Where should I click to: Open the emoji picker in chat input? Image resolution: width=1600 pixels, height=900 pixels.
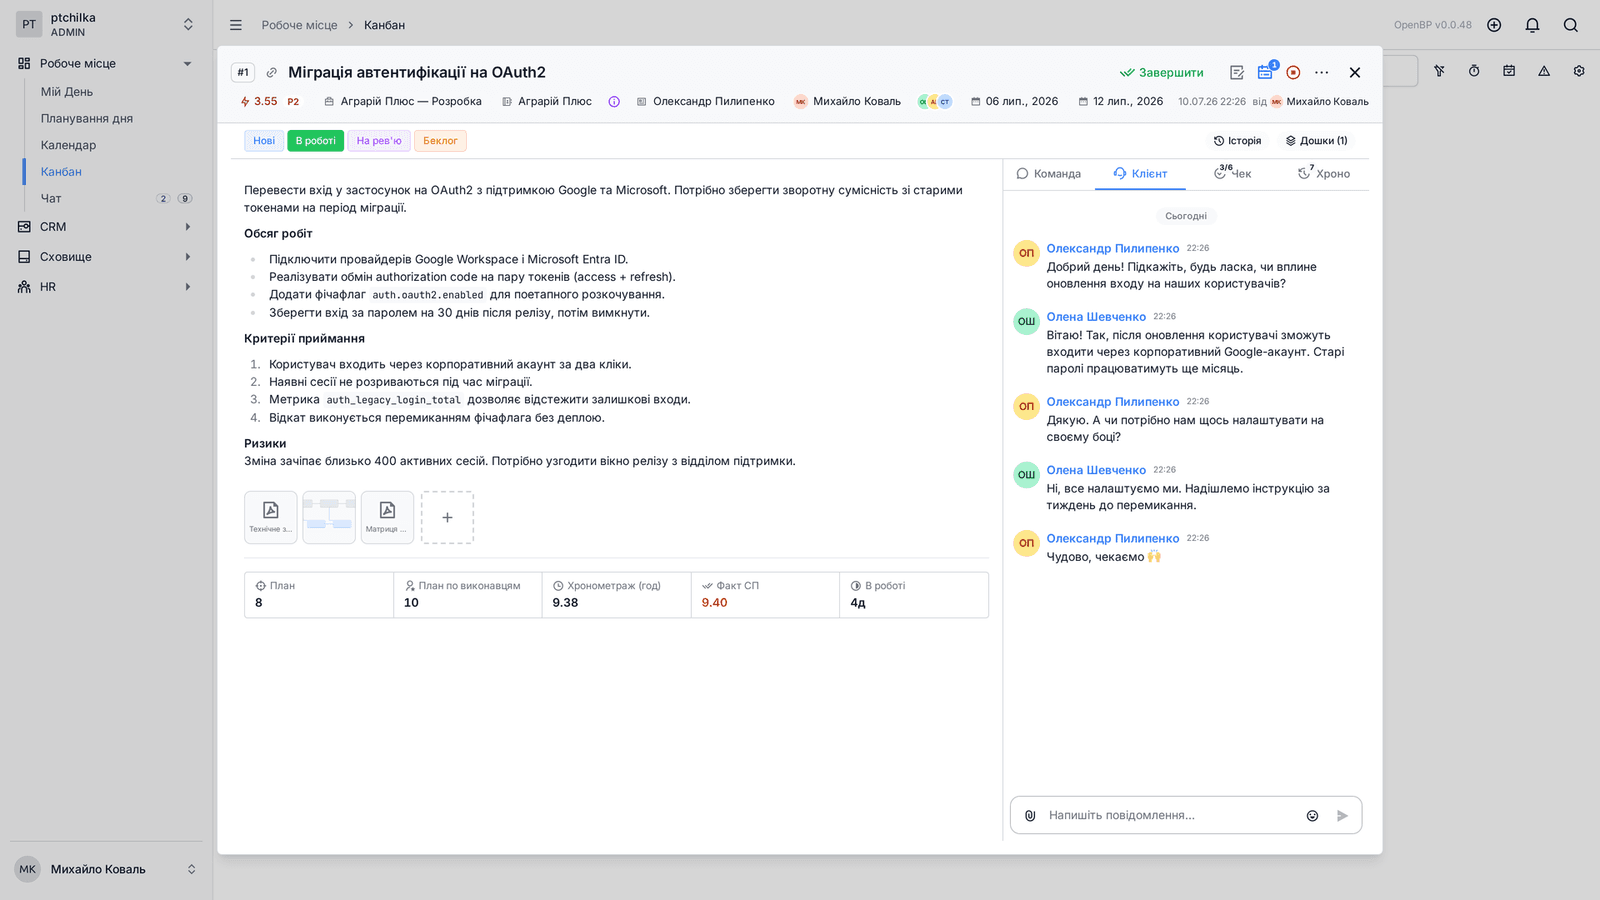pyautogui.click(x=1312, y=815)
